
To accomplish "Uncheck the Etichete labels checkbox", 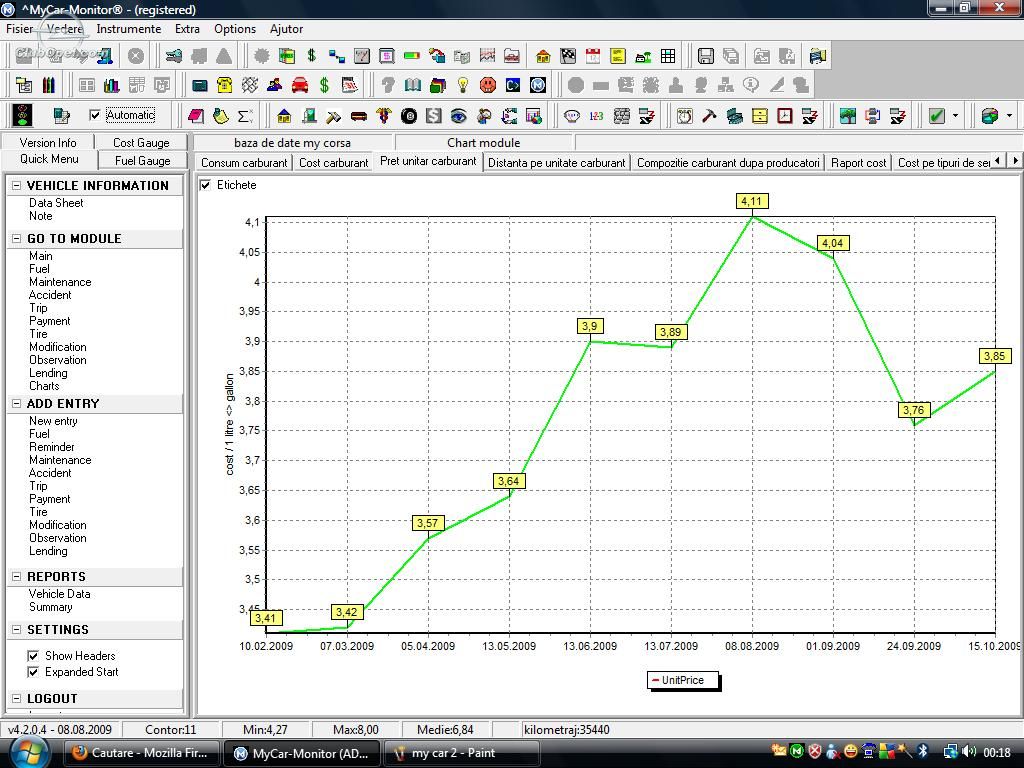I will (205, 185).
